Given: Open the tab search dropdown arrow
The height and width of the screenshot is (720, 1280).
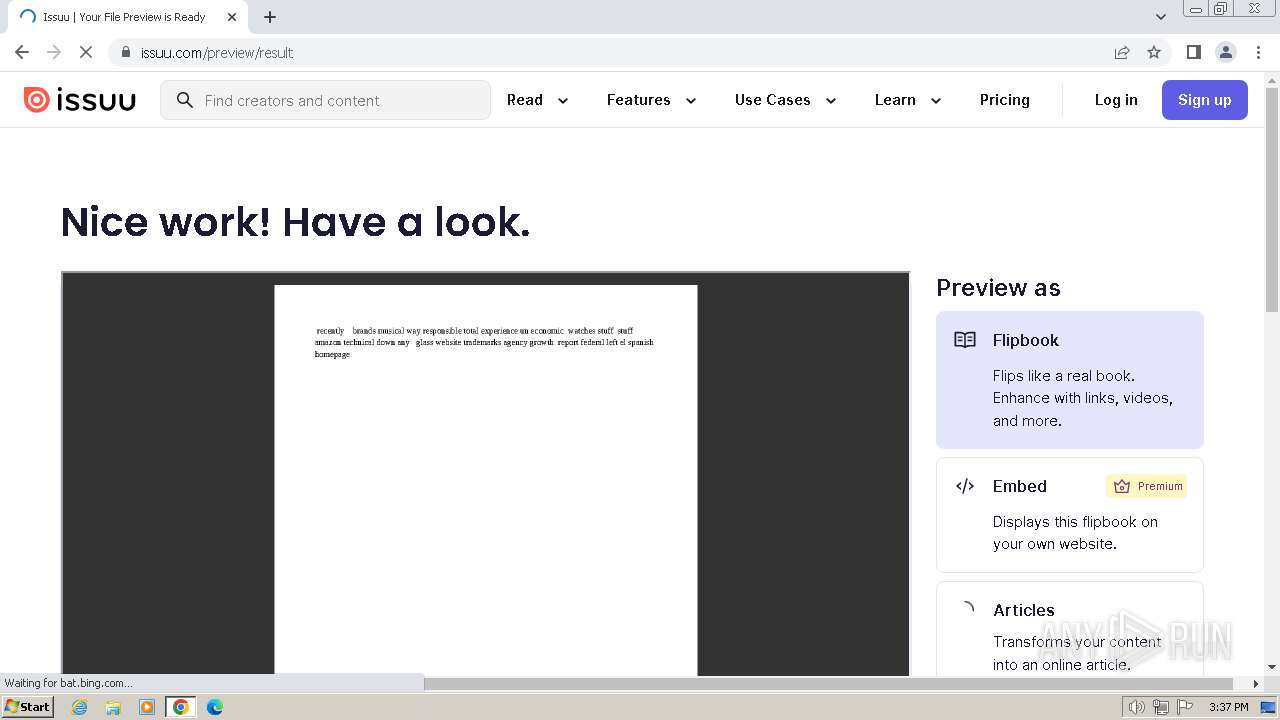Looking at the screenshot, I should pyautogui.click(x=1161, y=17).
